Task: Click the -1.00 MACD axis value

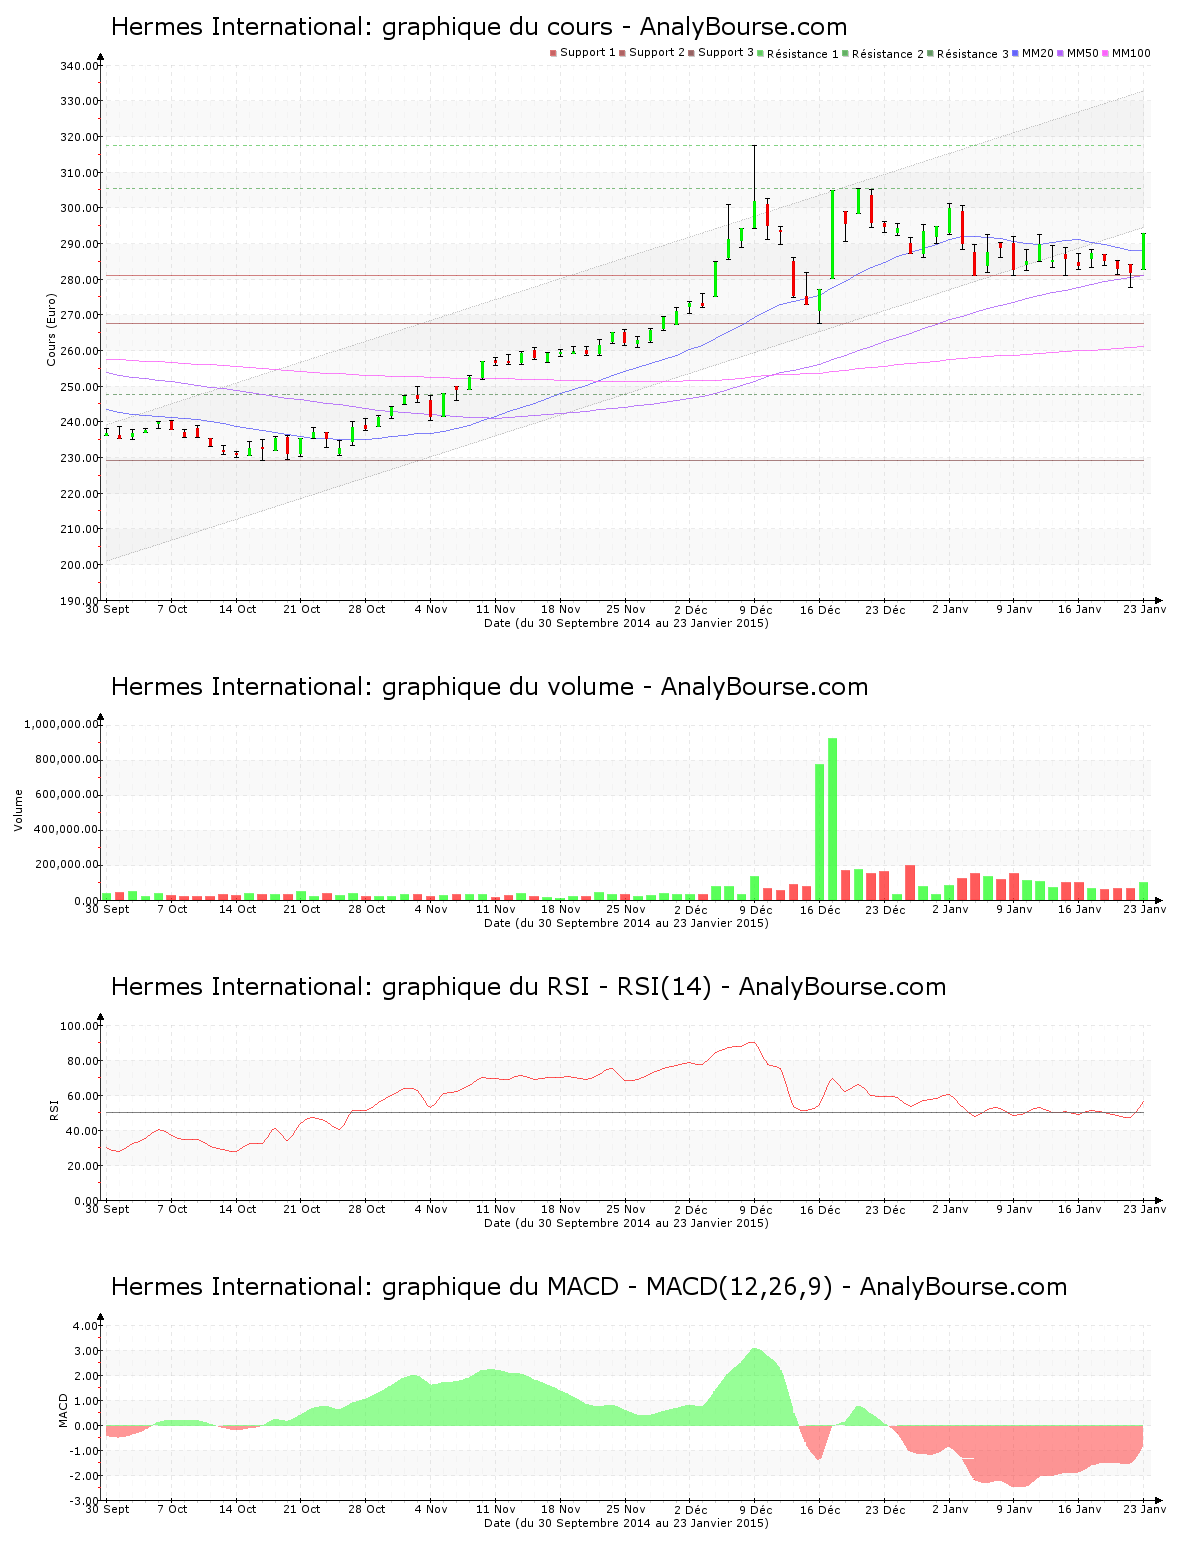Action: pos(85,1451)
